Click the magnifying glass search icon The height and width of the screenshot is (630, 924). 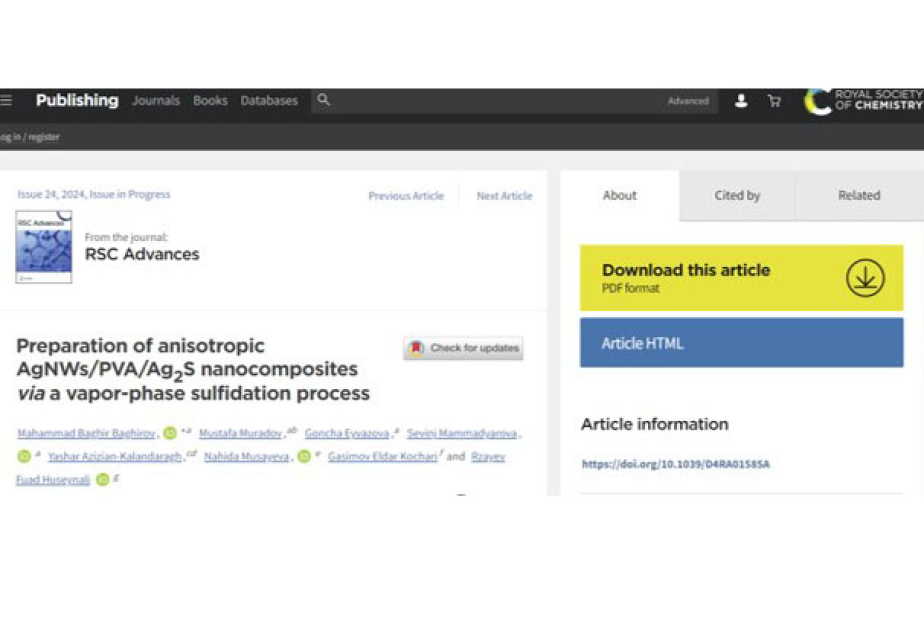pyautogui.click(x=324, y=100)
